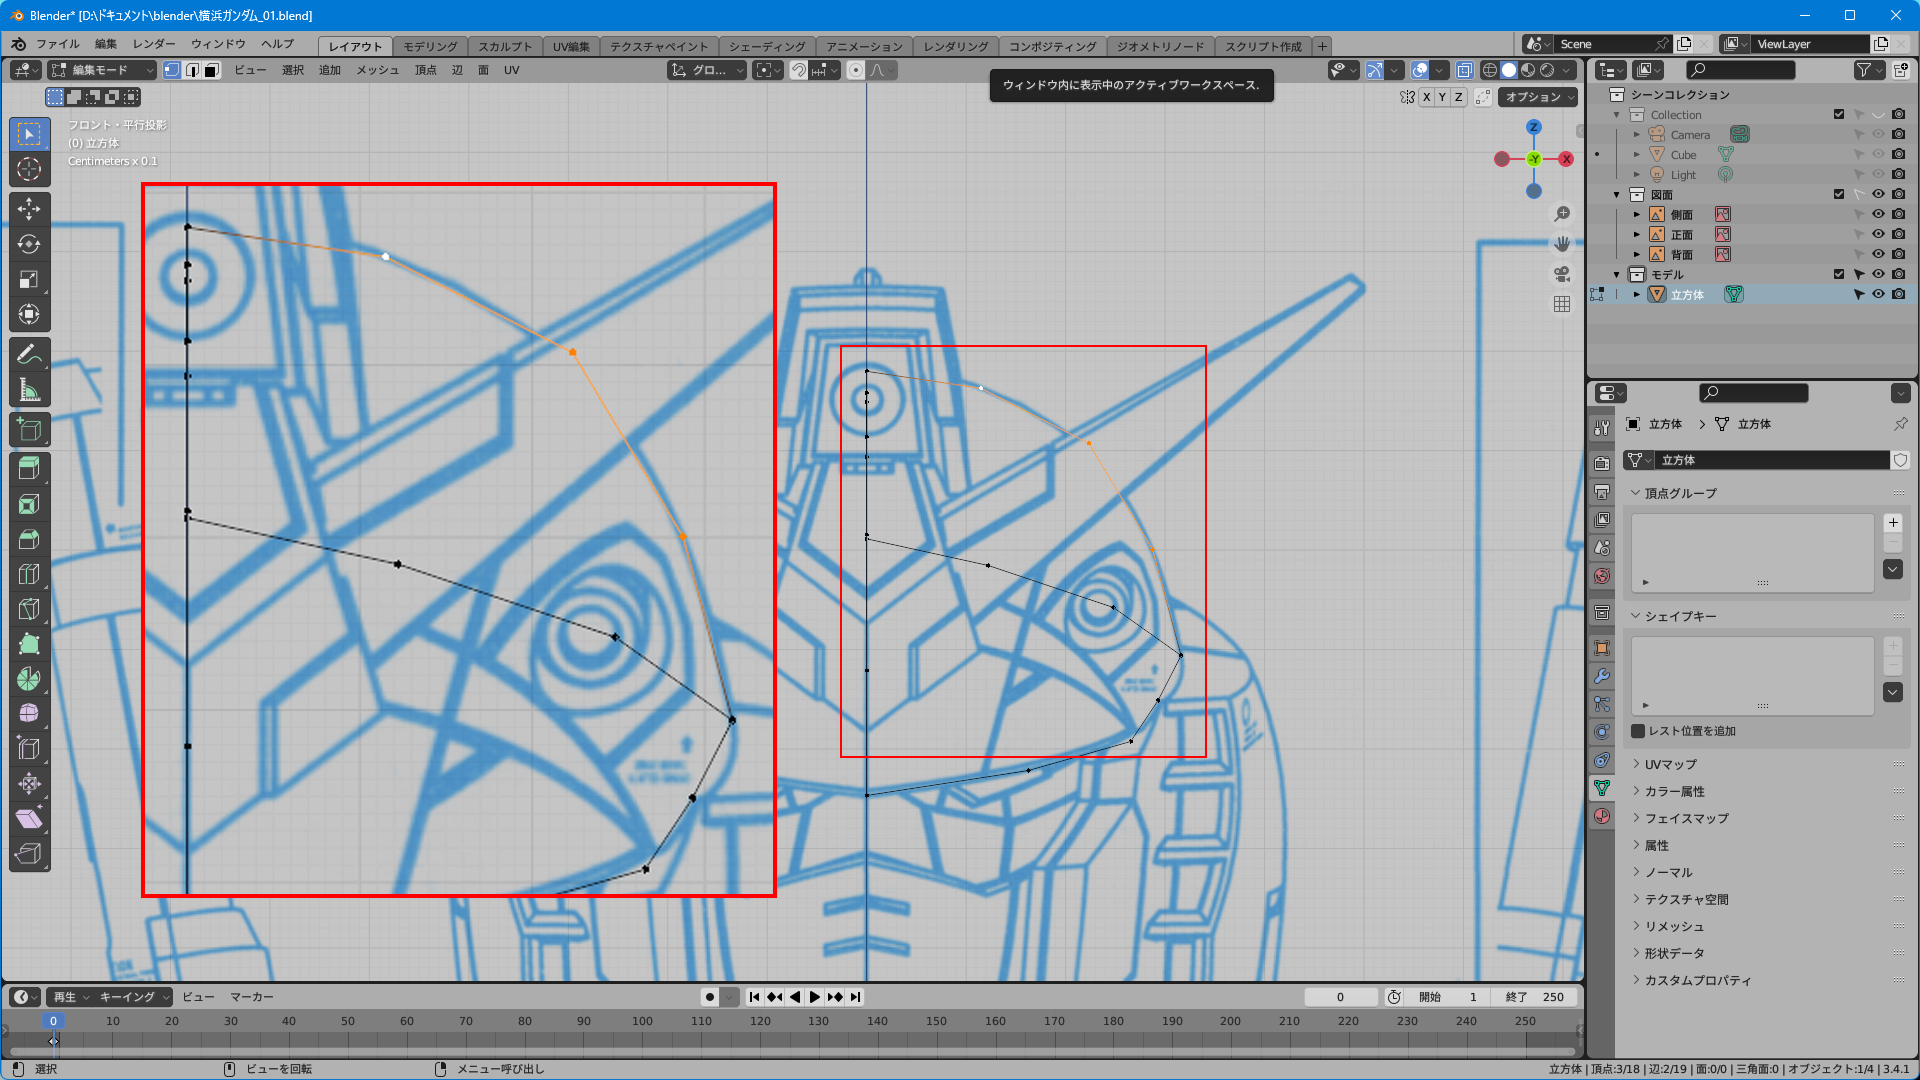Select the Scale tool

(x=29, y=279)
